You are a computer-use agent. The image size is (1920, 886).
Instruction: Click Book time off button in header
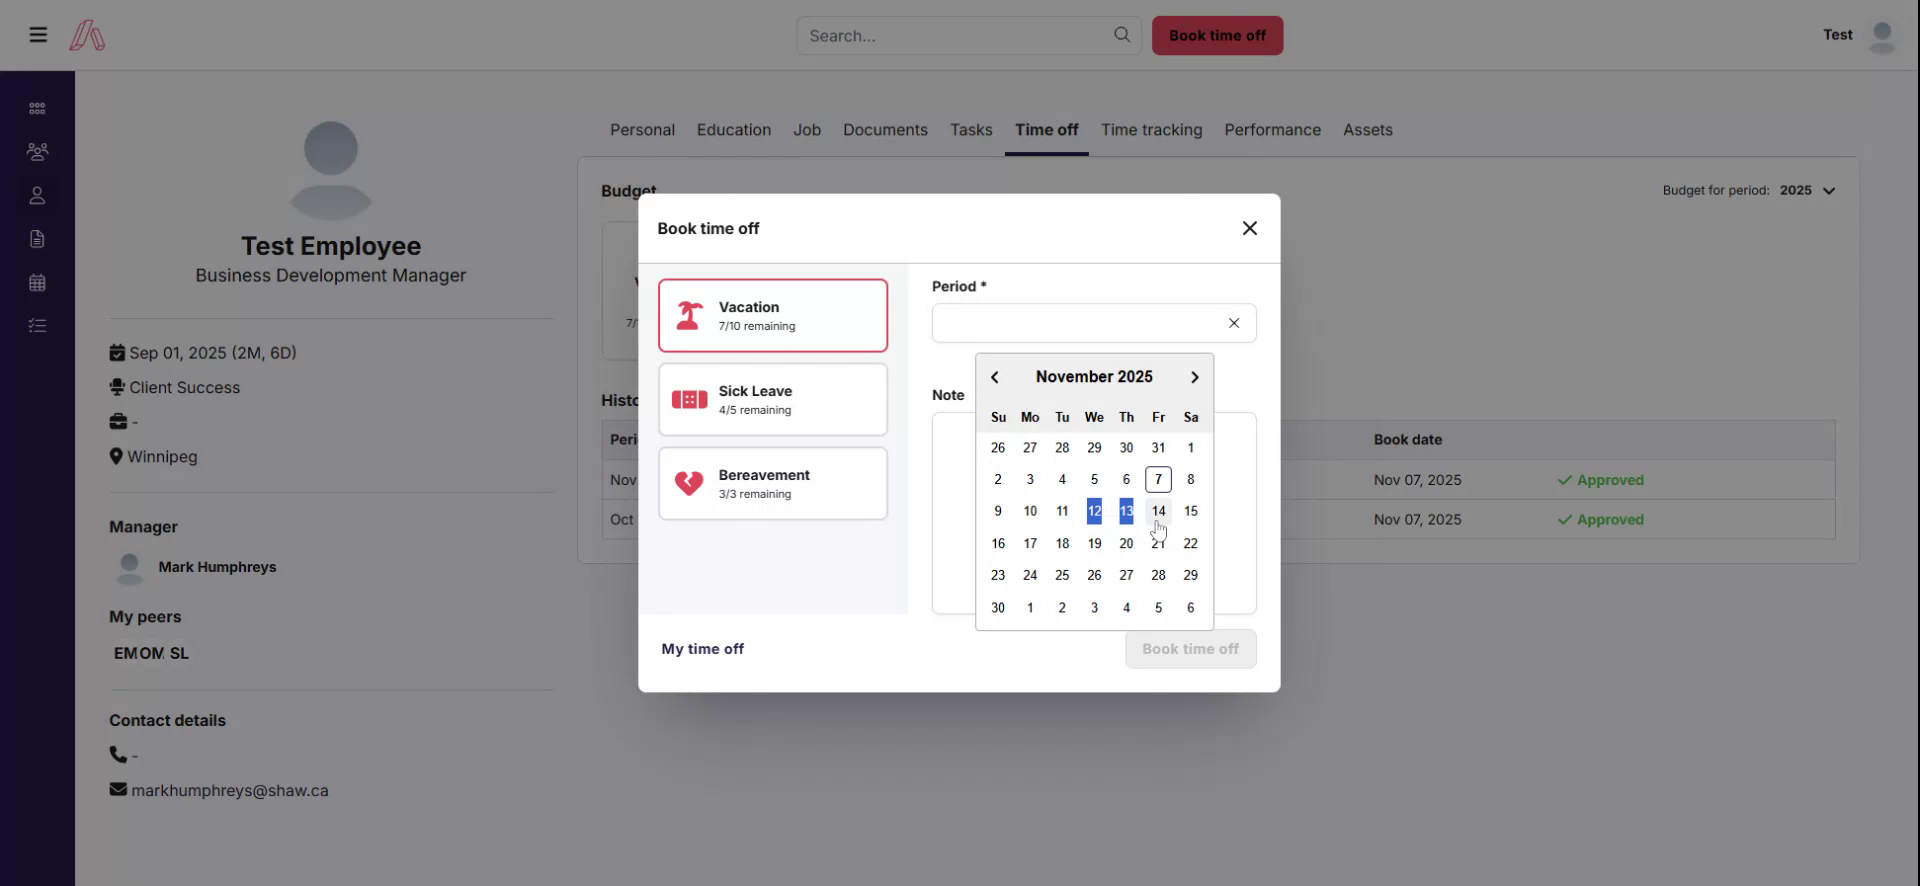pyautogui.click(x=1217, y=35)
